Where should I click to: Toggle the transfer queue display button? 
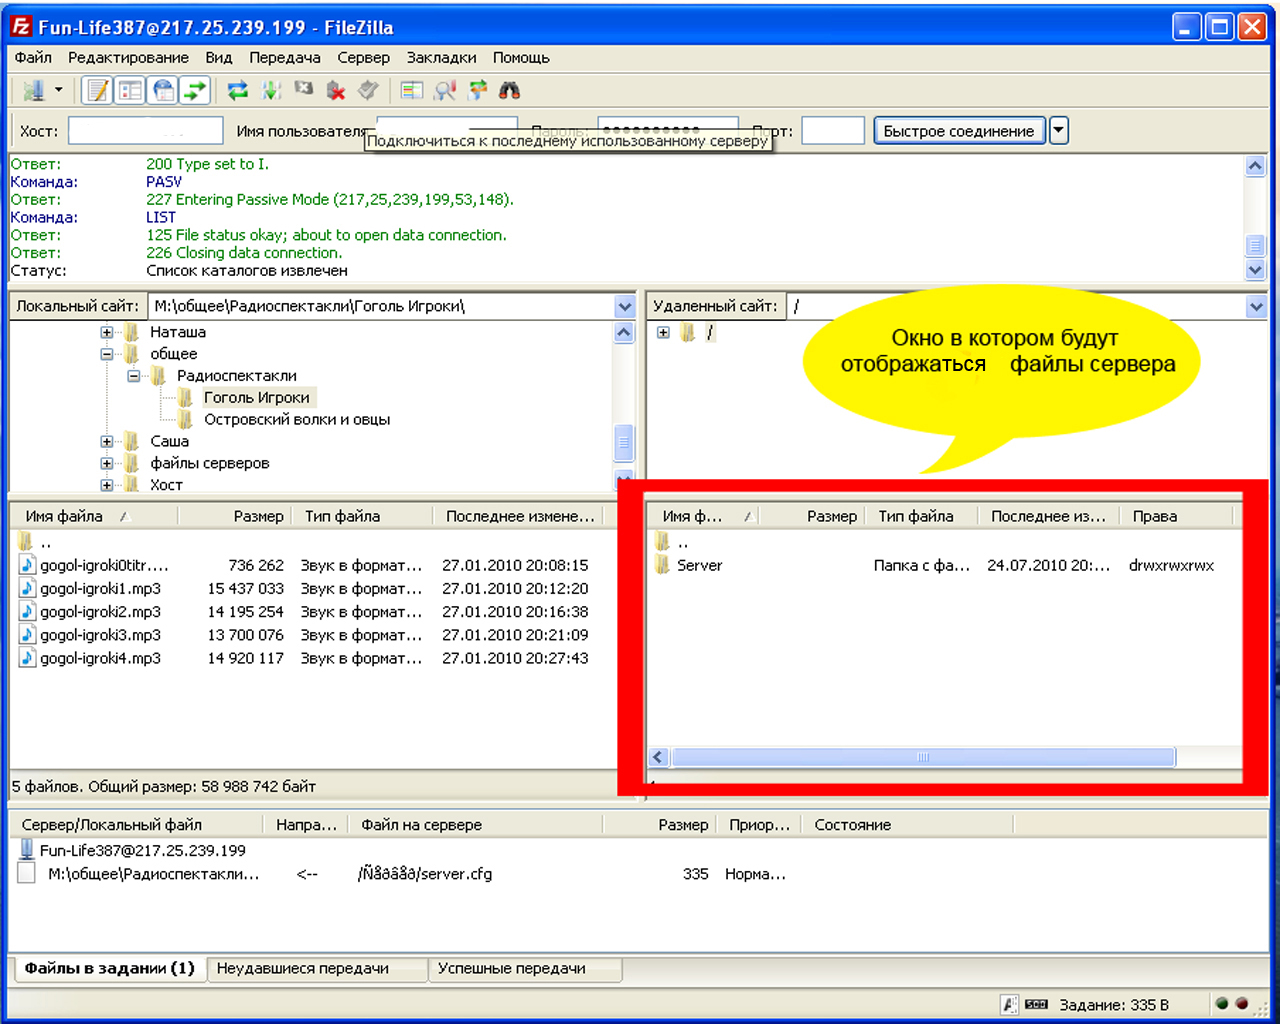[x=194, y=91]
